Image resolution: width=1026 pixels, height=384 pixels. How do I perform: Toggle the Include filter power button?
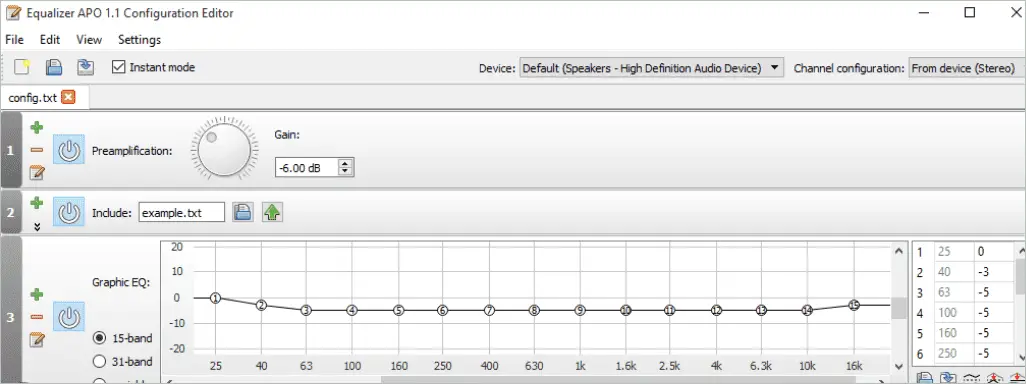click(69, 212)
